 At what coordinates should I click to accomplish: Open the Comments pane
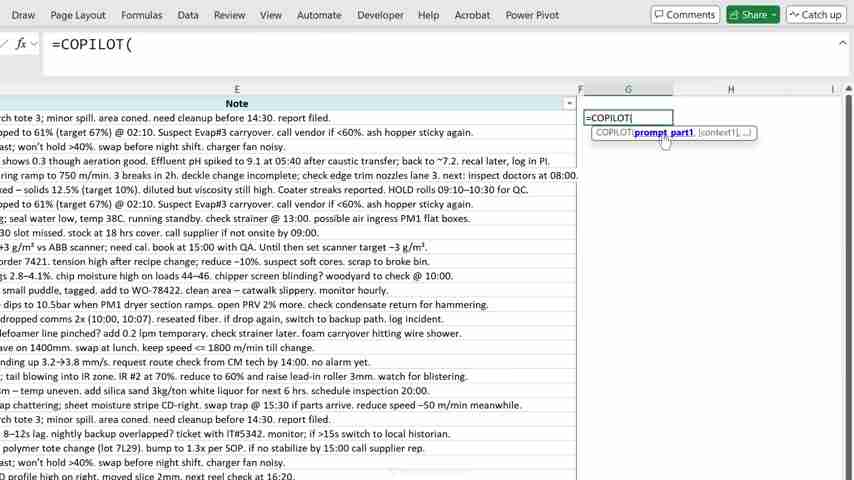(685, 15)
